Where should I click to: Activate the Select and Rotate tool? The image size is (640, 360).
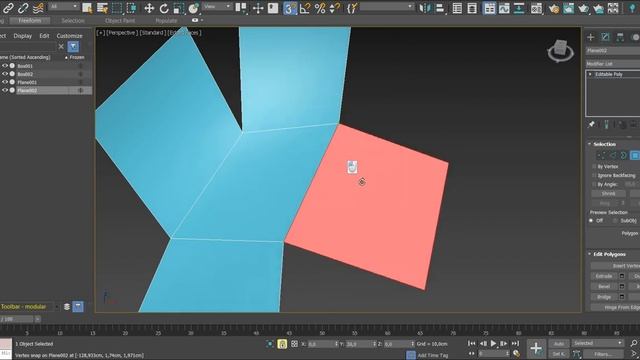(x=164, y=8)
